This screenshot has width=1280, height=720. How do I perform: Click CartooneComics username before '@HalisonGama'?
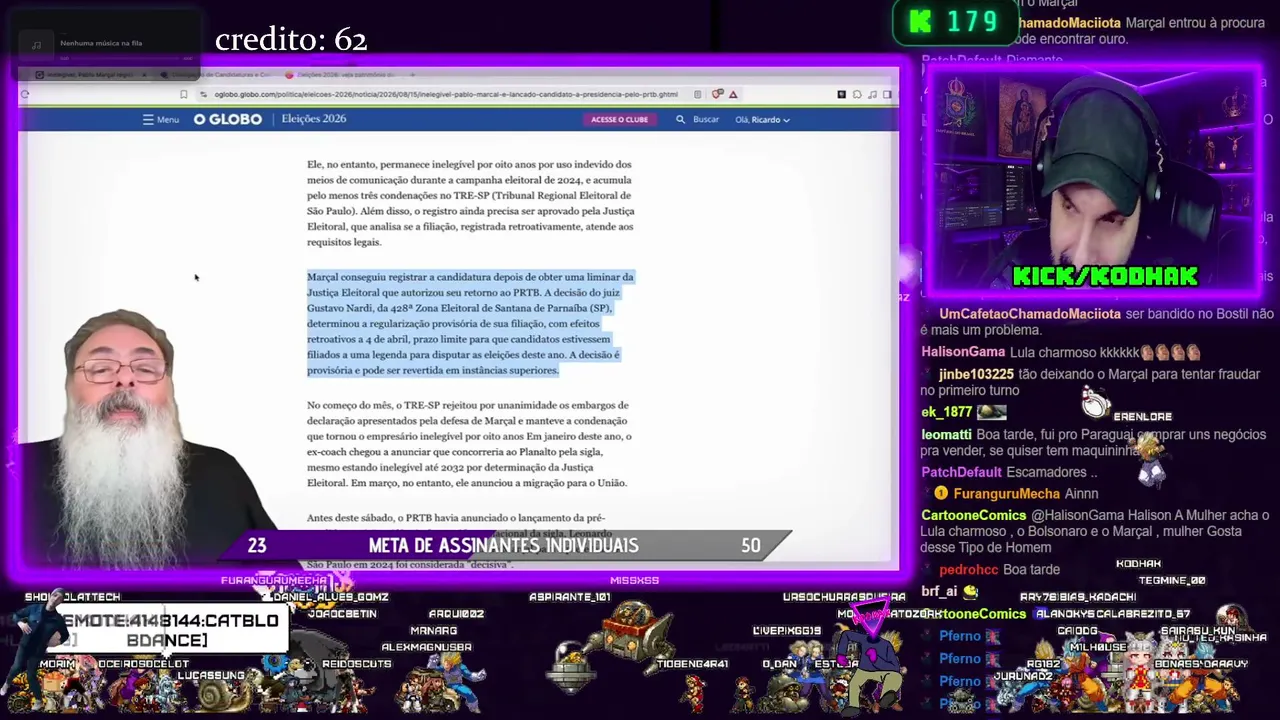point(974,515)
